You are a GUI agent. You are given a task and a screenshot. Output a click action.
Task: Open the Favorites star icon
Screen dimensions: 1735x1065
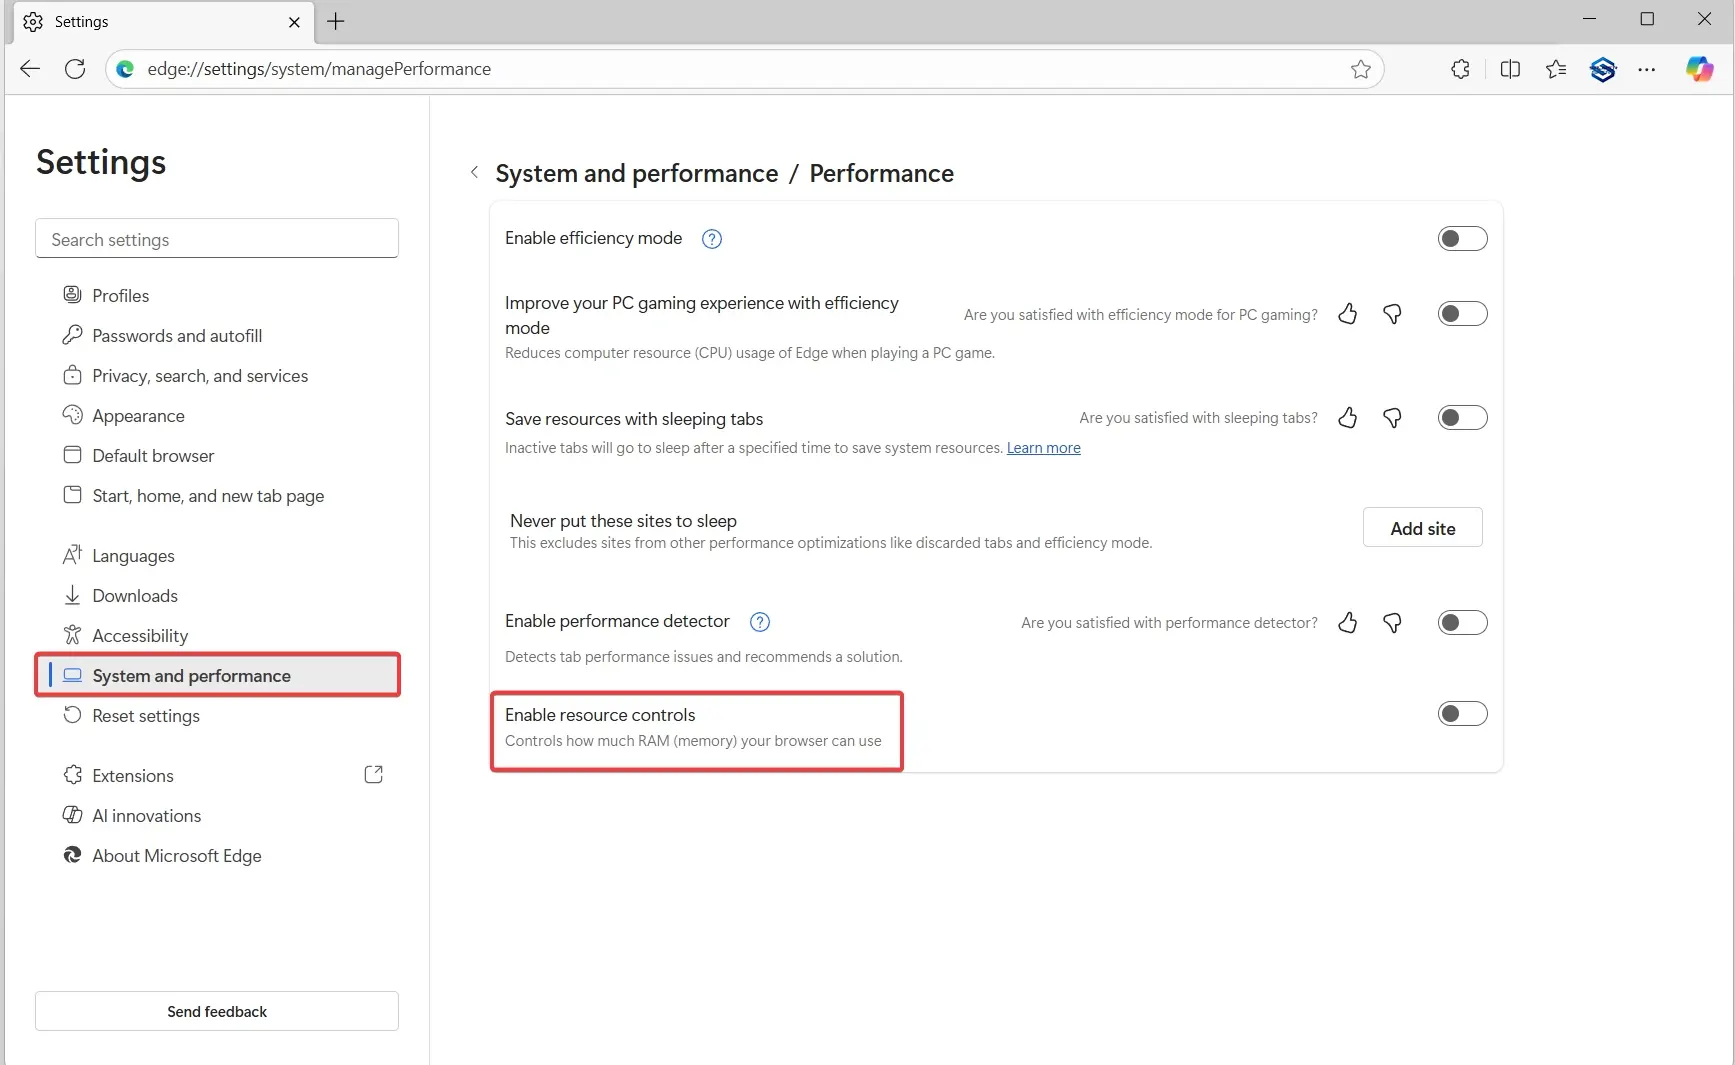pyautogui.click(x=1556, y=69)
